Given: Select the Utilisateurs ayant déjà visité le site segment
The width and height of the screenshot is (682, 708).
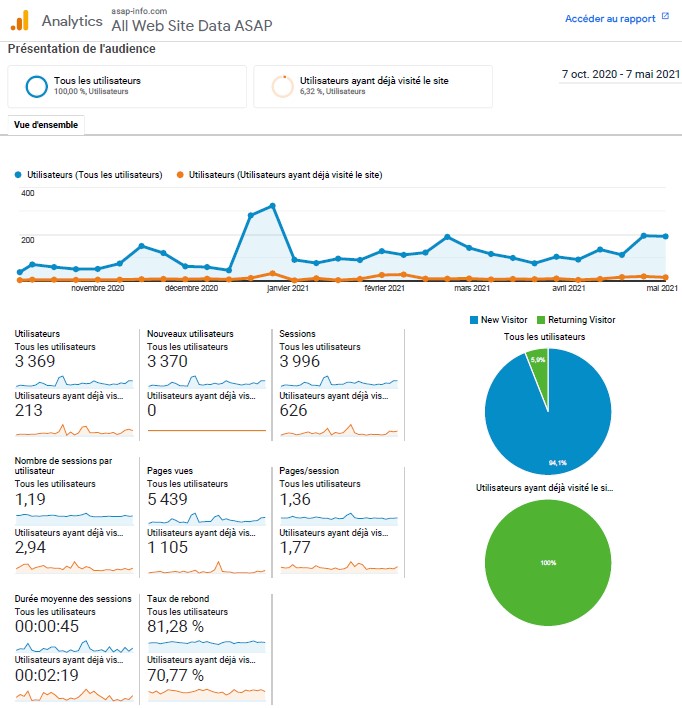Looking at the screenshot, I should point(373,86).
